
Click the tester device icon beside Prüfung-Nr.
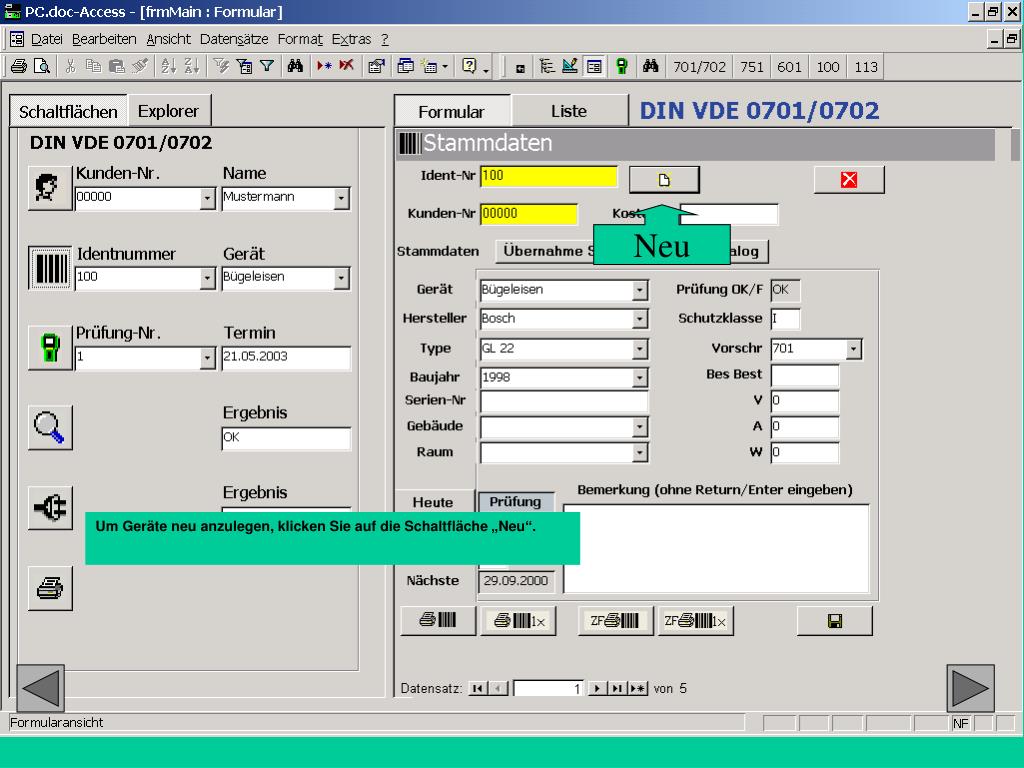click(x=50, y=347)
